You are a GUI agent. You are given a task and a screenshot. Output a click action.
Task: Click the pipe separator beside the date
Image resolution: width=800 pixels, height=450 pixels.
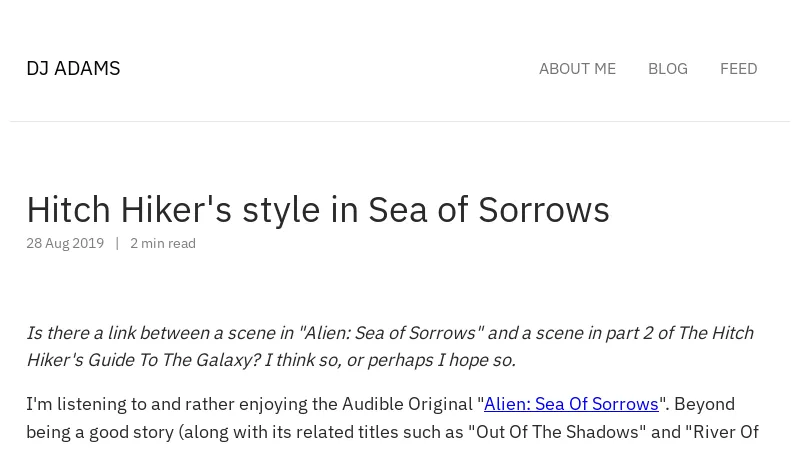tap(117, 243)
